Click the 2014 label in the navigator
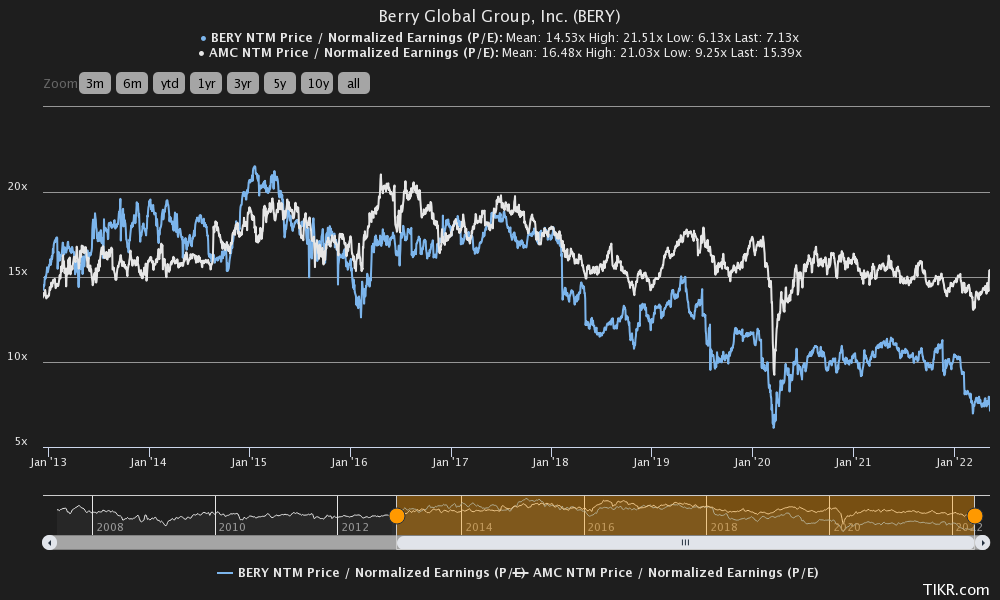 coord(479,527)
